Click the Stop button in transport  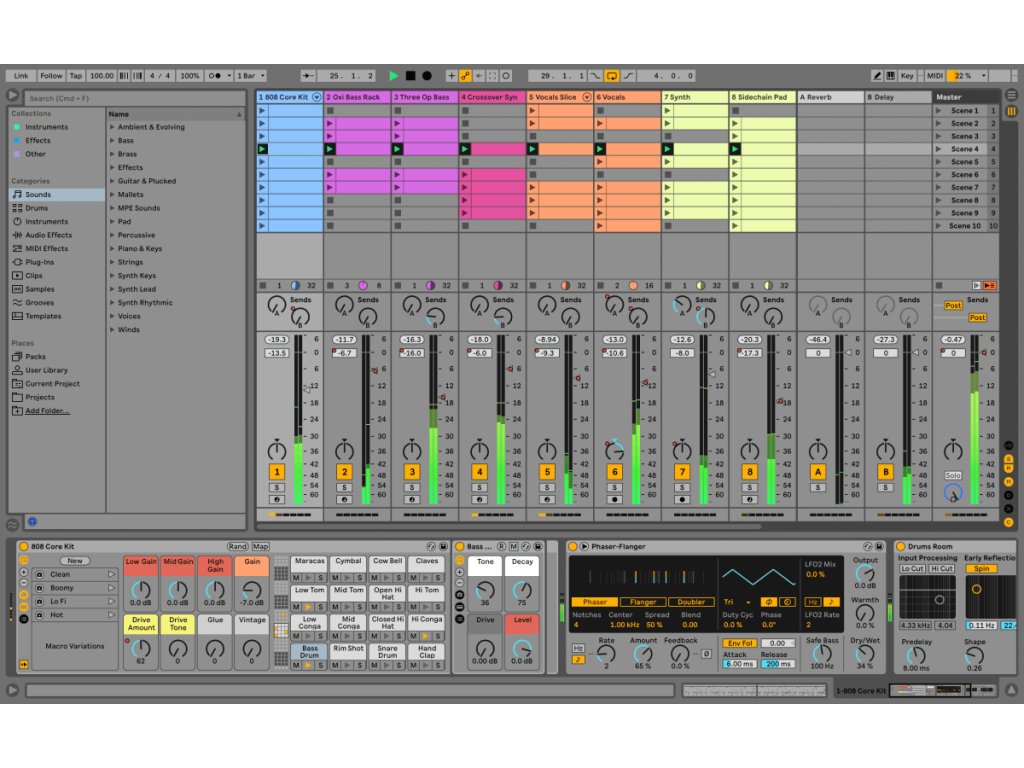(x=410, y=75)
